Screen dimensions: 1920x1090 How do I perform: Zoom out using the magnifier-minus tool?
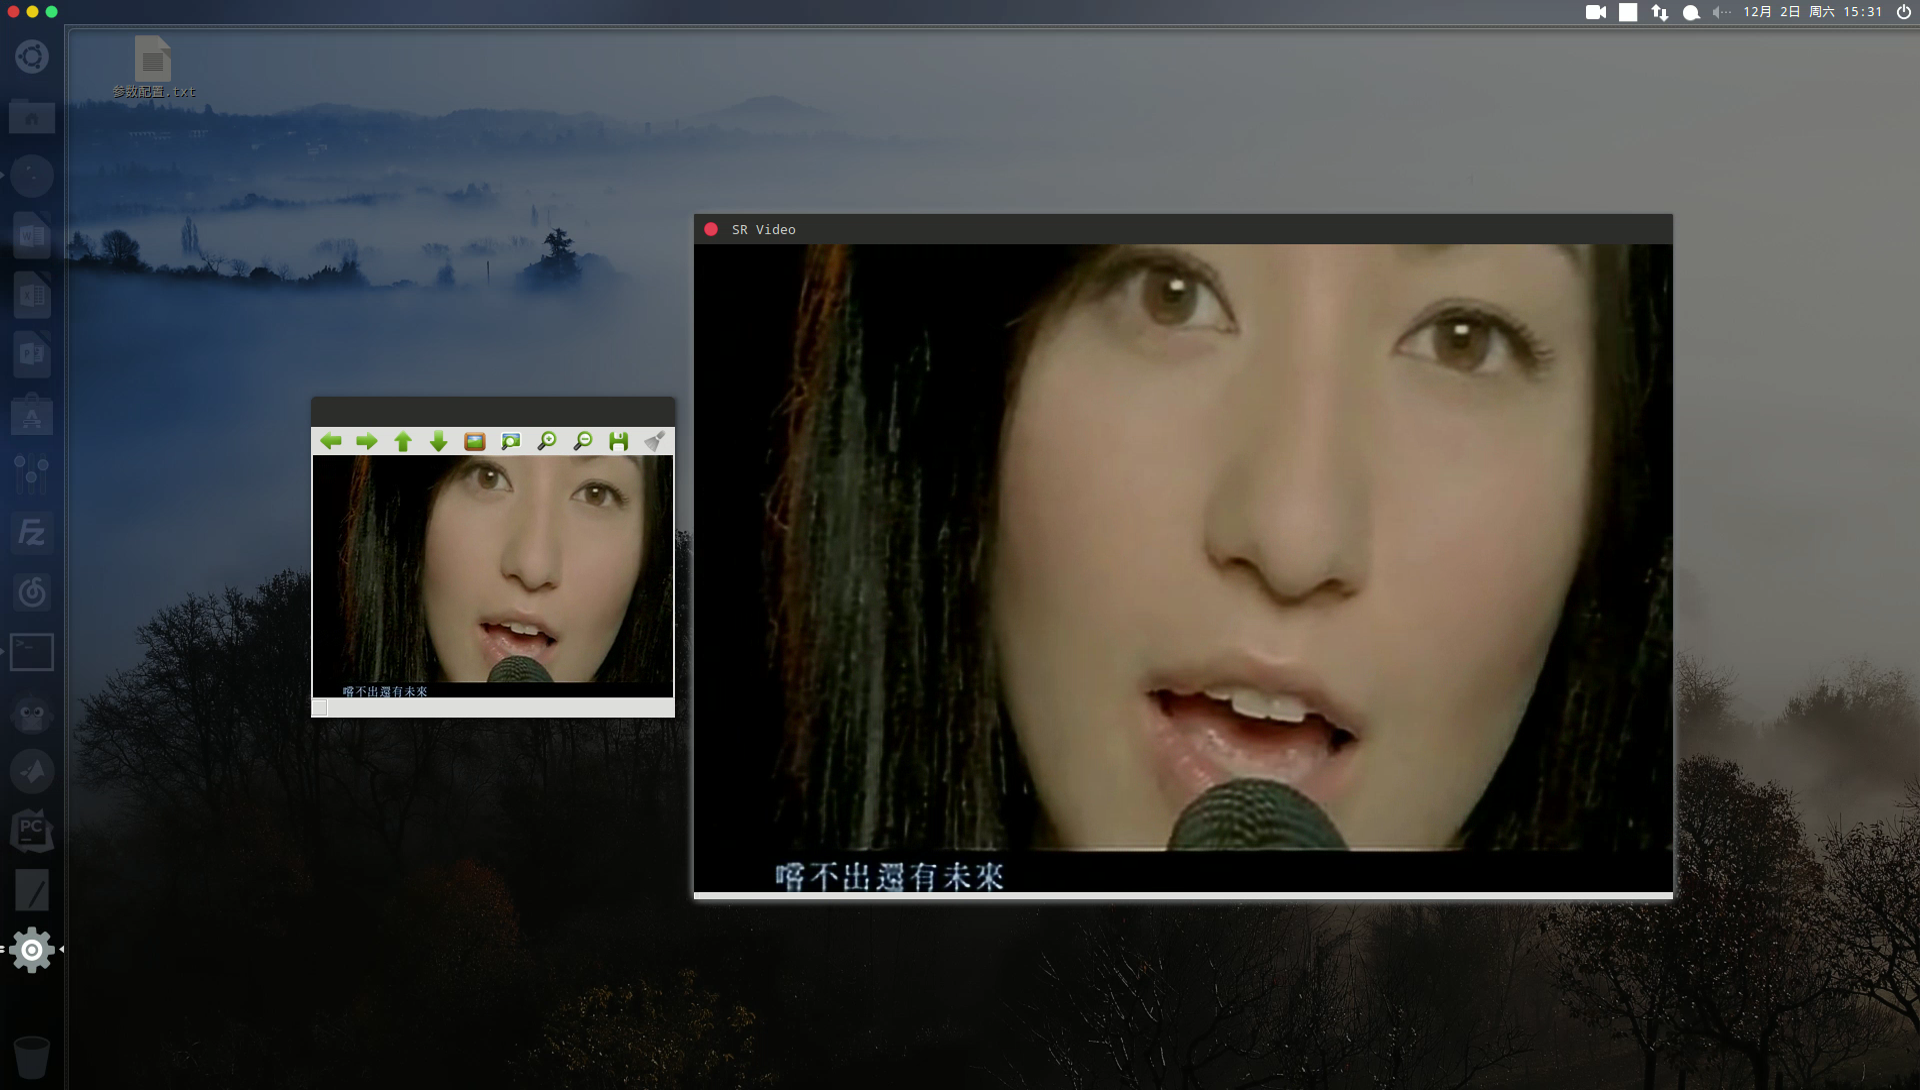click(x=583, y=440)
